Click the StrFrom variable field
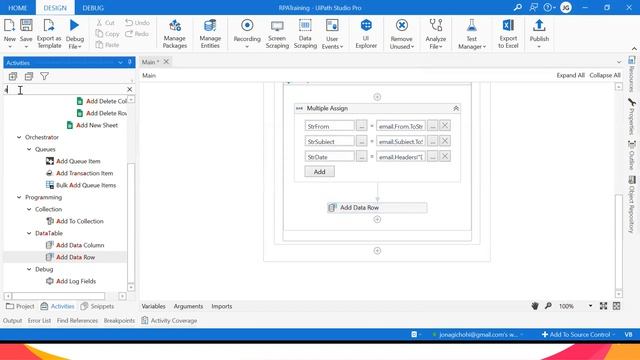Viewport: 640px width, 360px height. pyautogui.click(x=329, y=126)
